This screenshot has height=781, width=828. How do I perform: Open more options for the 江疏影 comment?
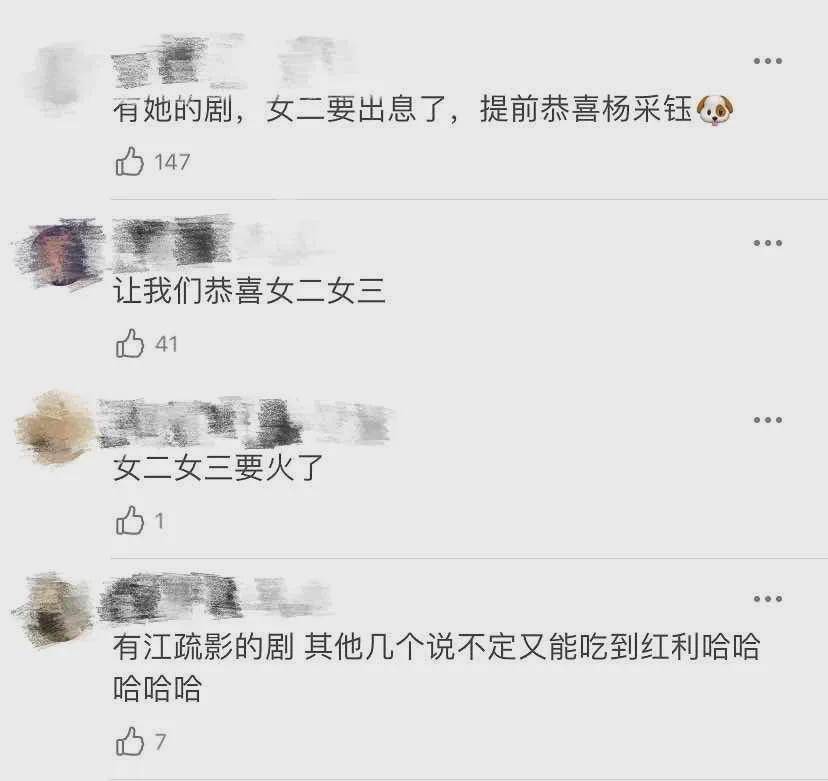click(x=767, y=599)
